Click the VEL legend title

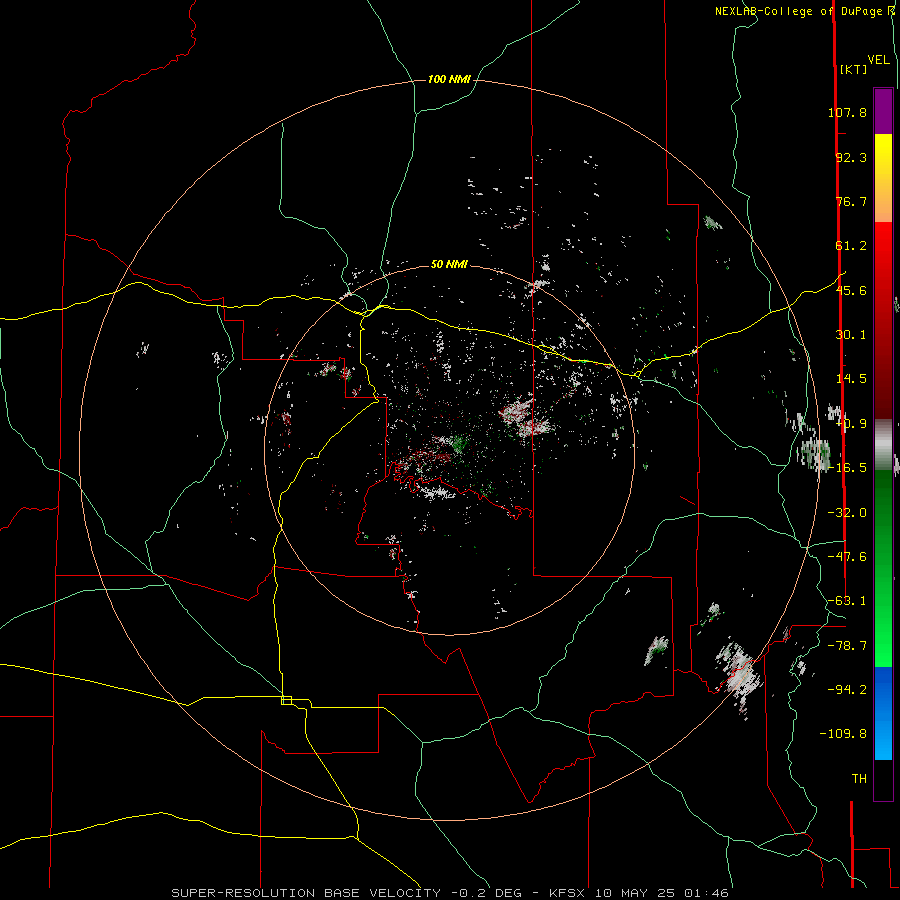(x=879, y=60)
